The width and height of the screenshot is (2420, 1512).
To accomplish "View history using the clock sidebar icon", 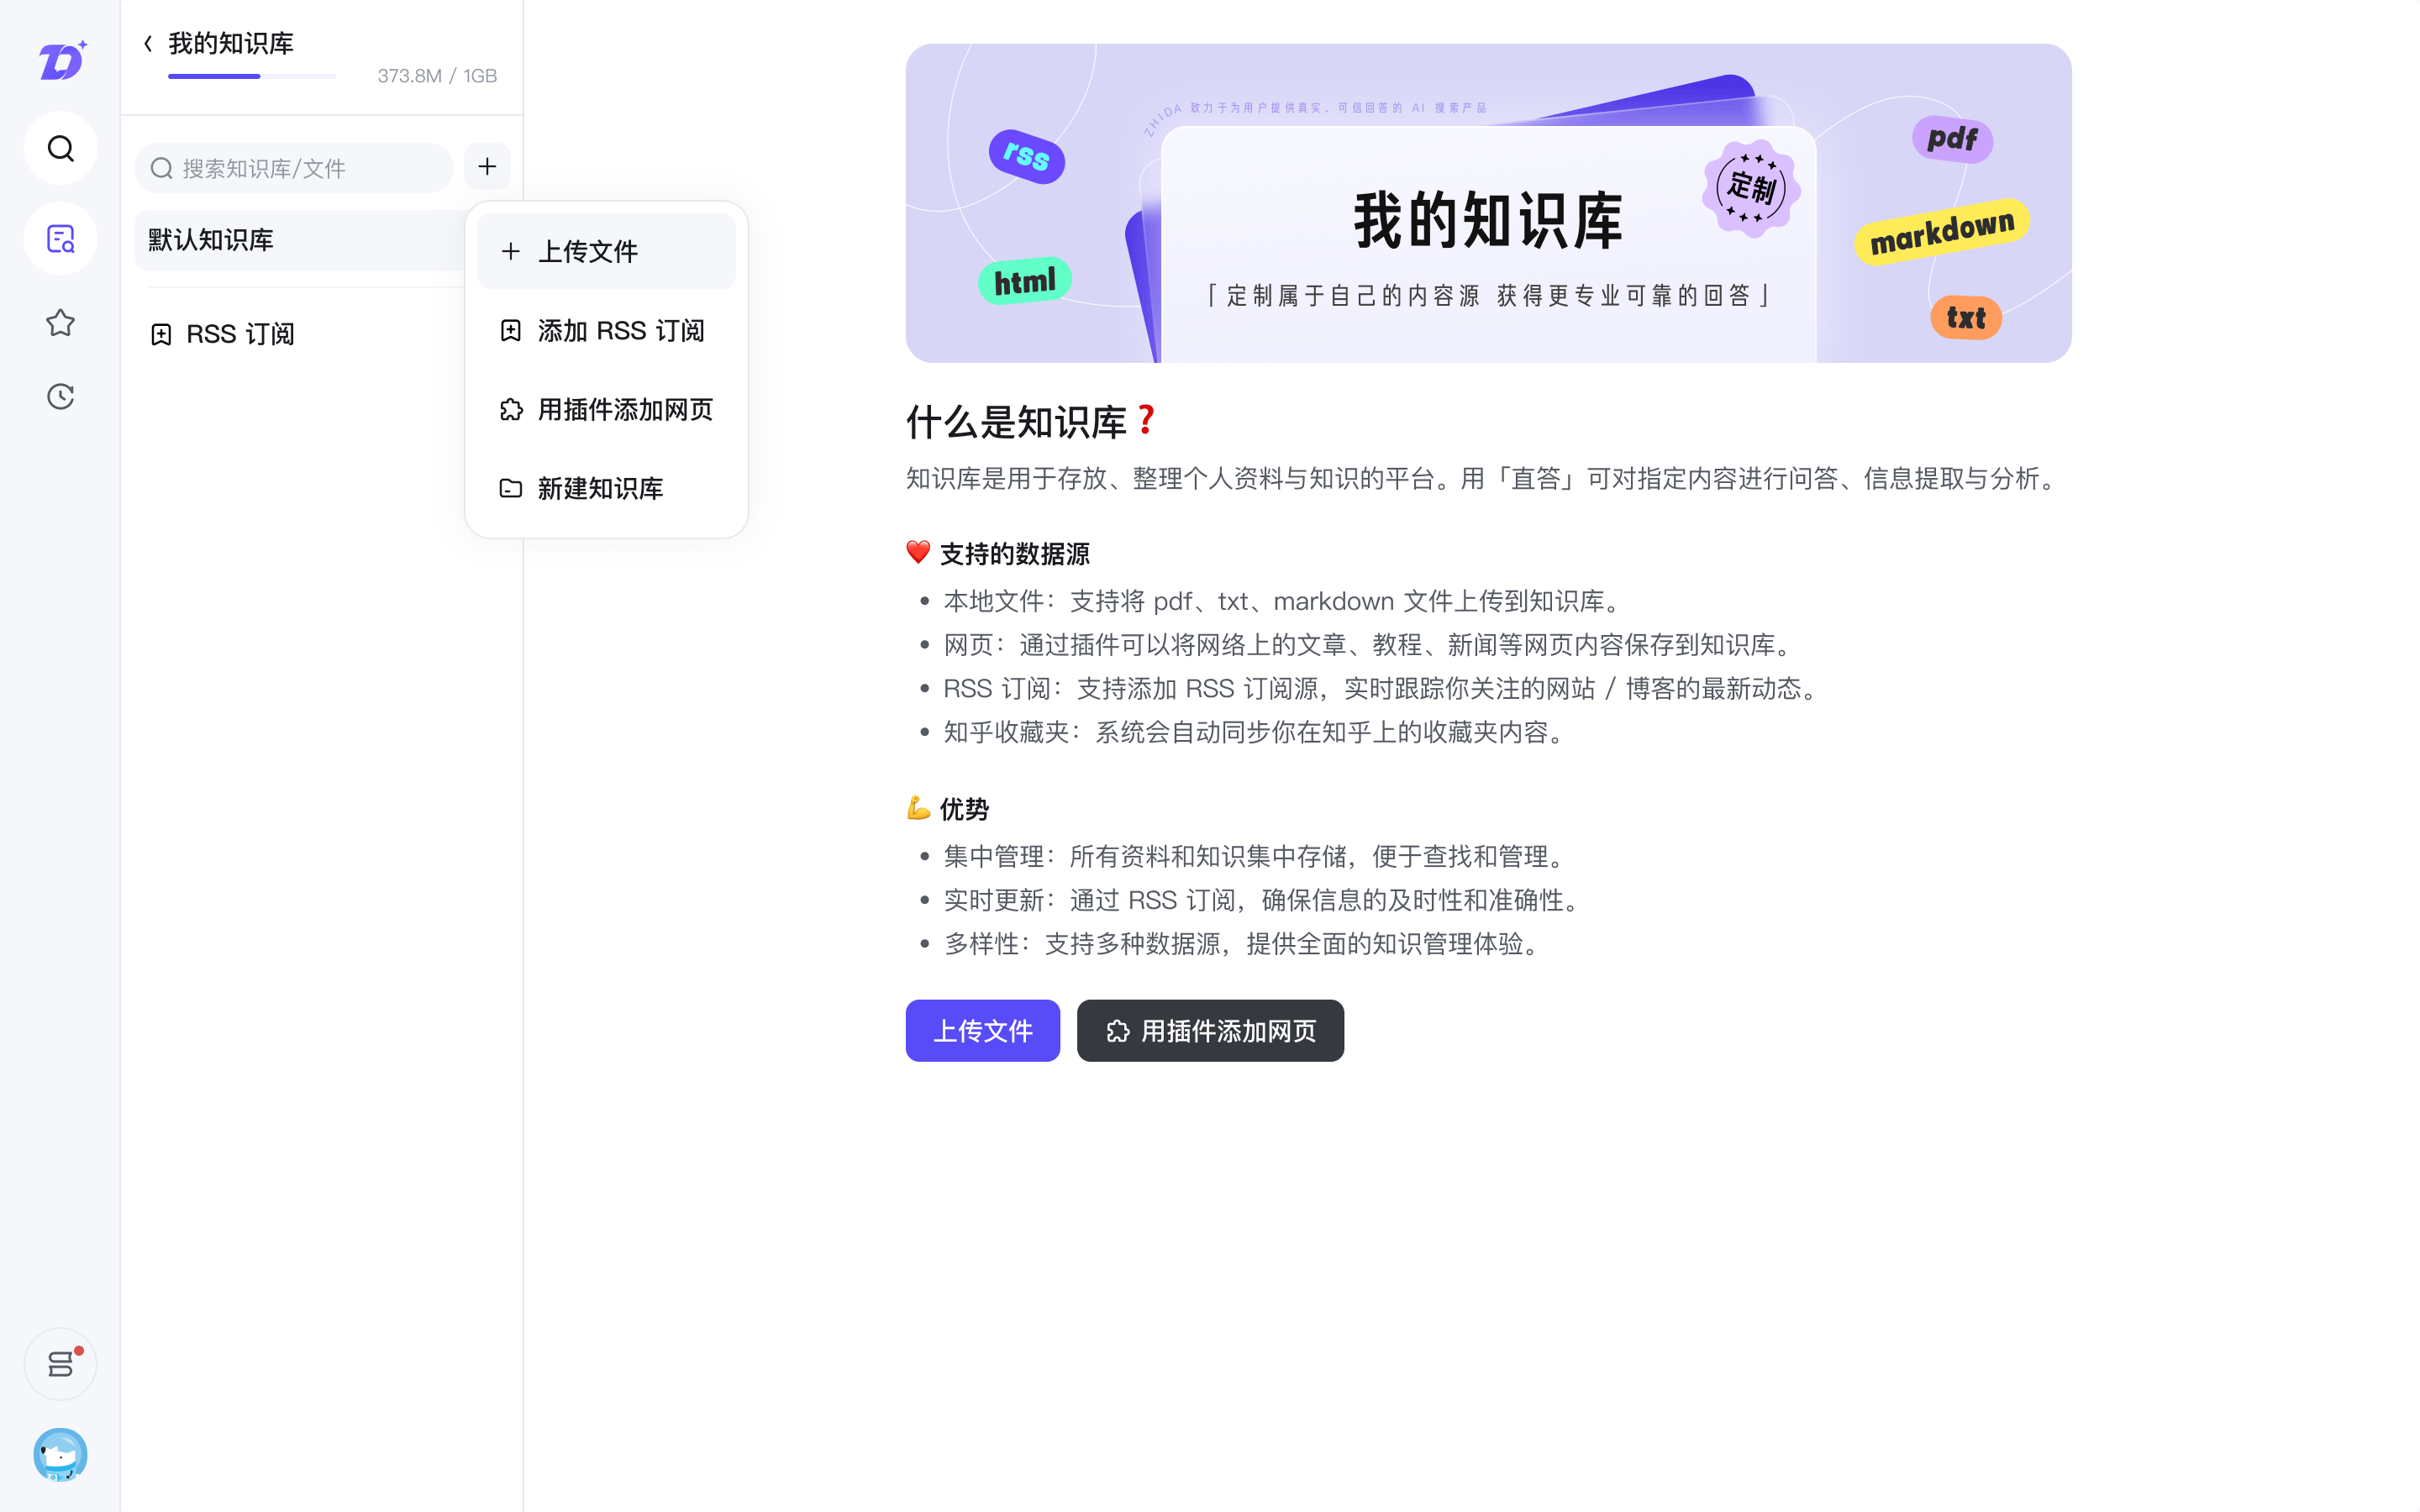I will (60, 396).
